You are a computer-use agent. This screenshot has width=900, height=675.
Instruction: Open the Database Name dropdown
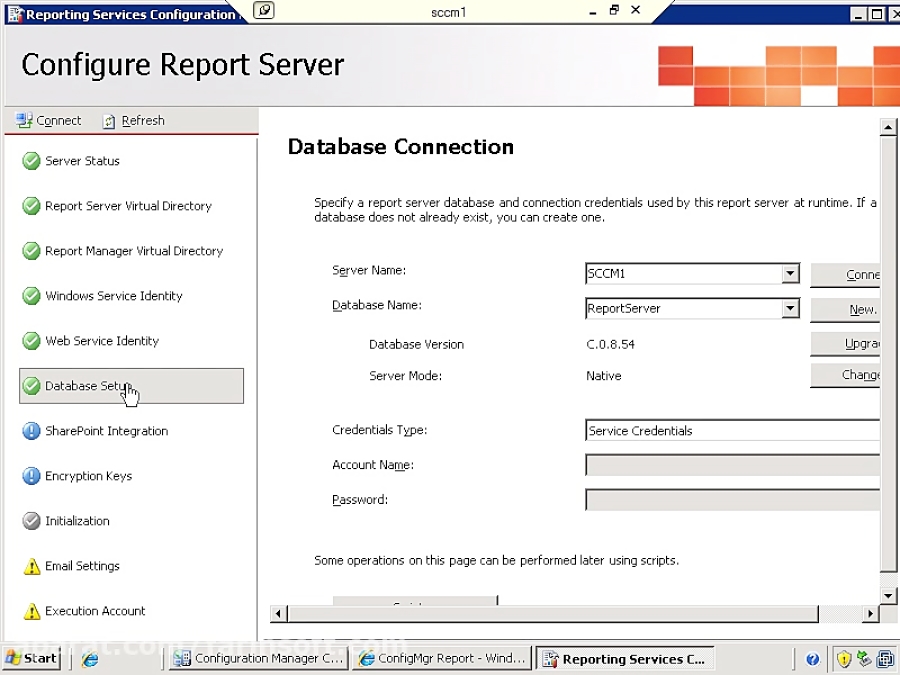[x=791, y=308]
